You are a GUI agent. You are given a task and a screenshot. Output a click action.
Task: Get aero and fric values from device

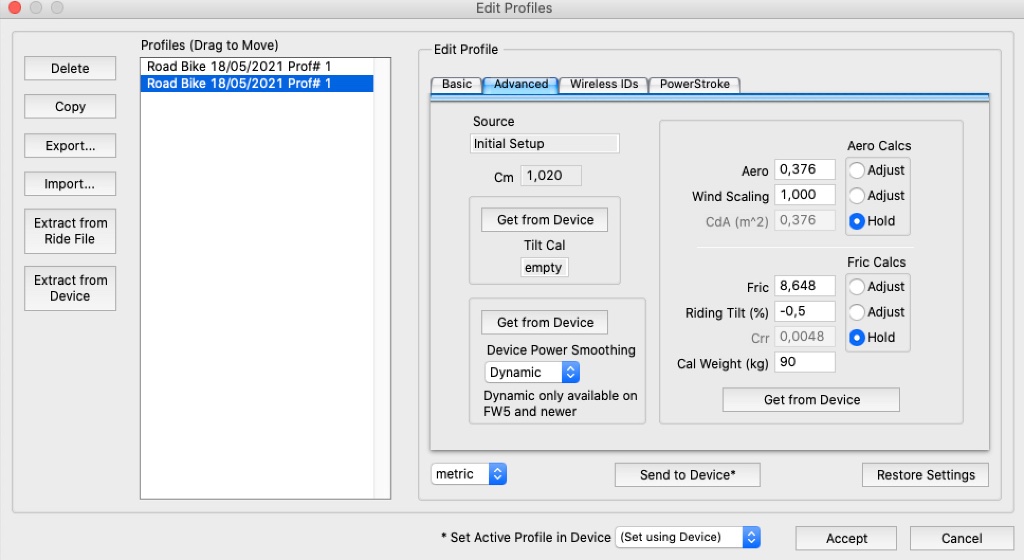(810, 399)
